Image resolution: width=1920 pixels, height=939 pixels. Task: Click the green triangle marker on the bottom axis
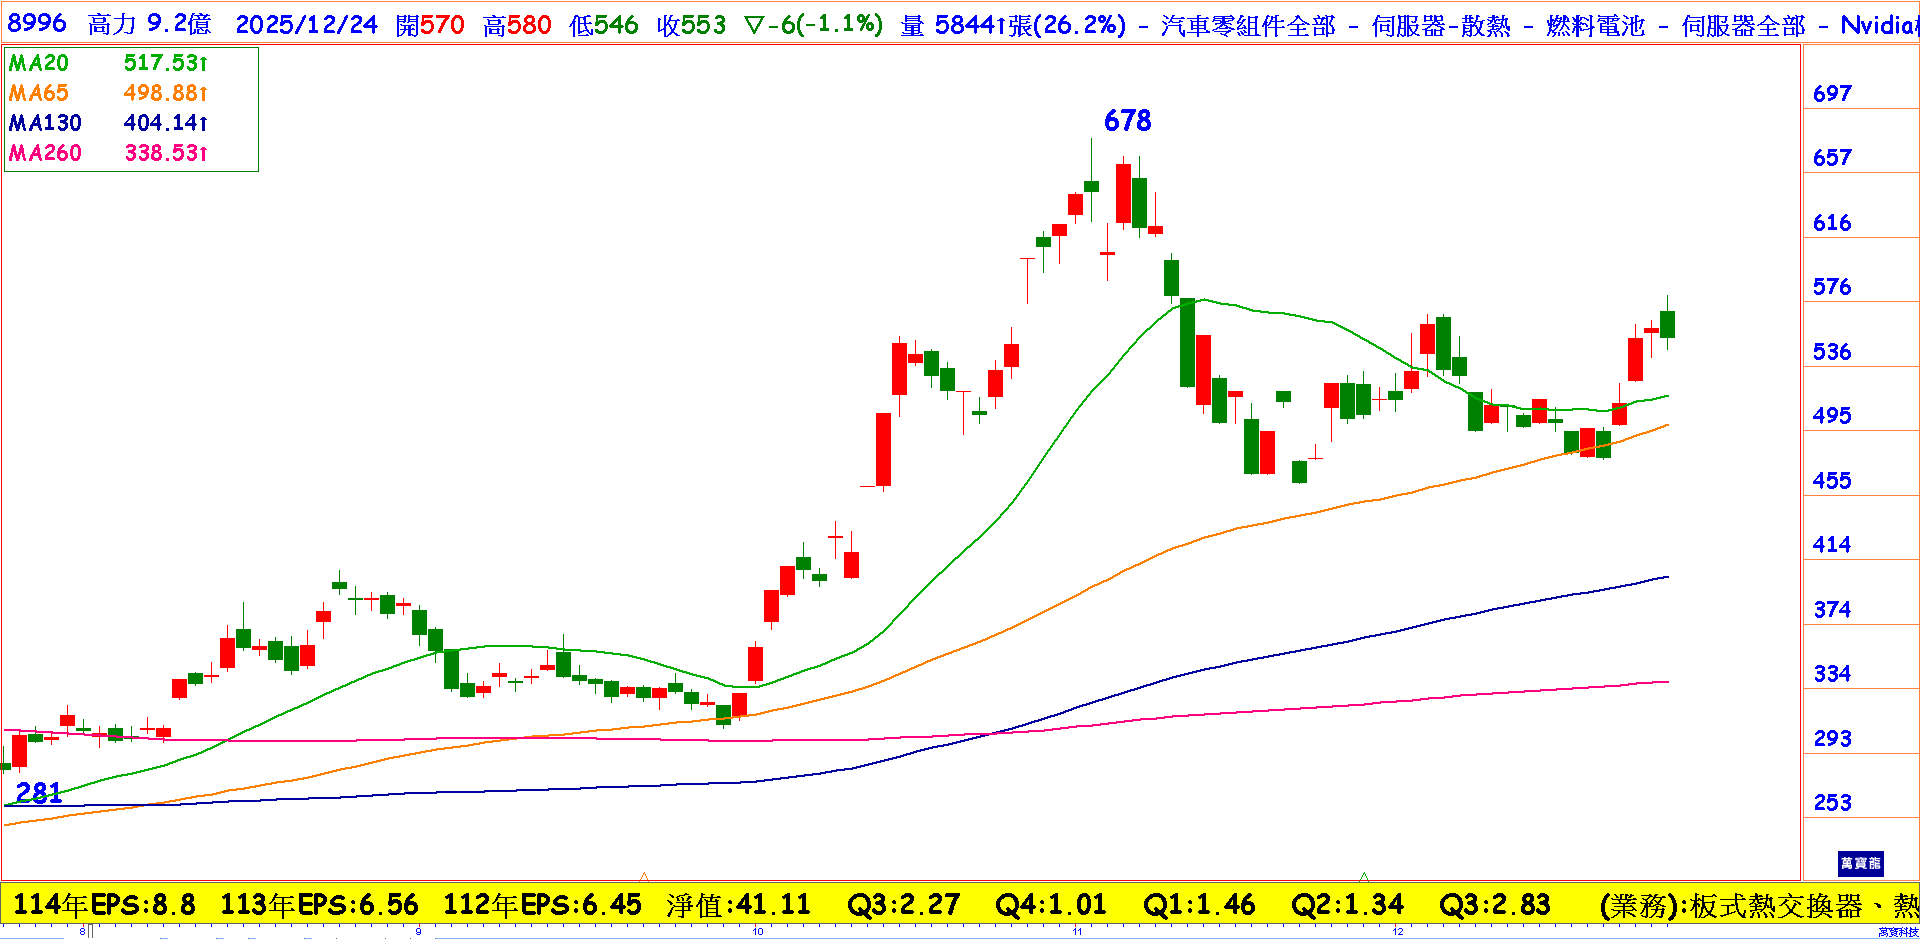point(1364,876)
